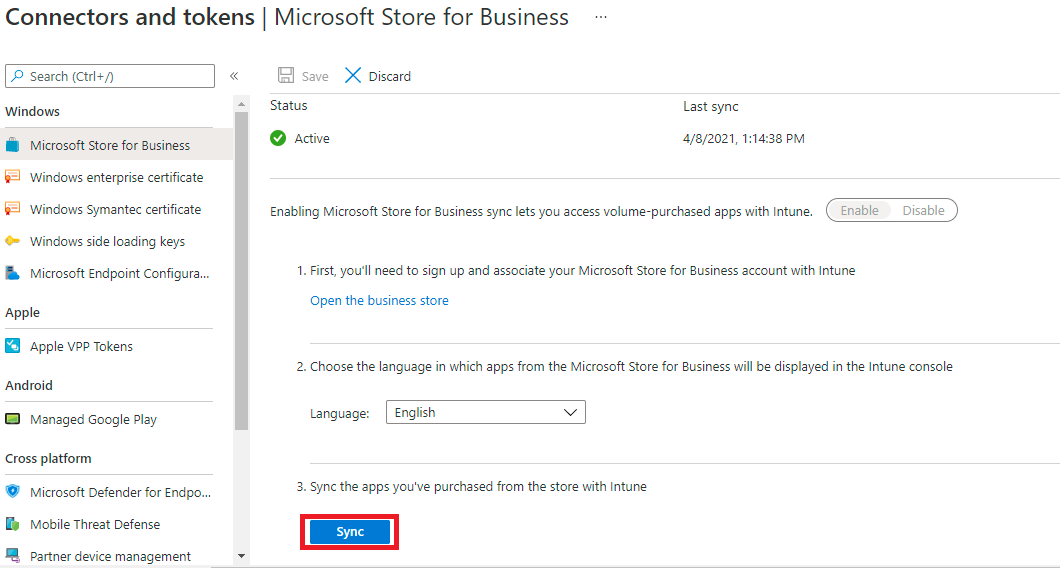This screenshot has height=568, width=1060.
Task: Click the Last sync column label
Action: pos(710,106)
